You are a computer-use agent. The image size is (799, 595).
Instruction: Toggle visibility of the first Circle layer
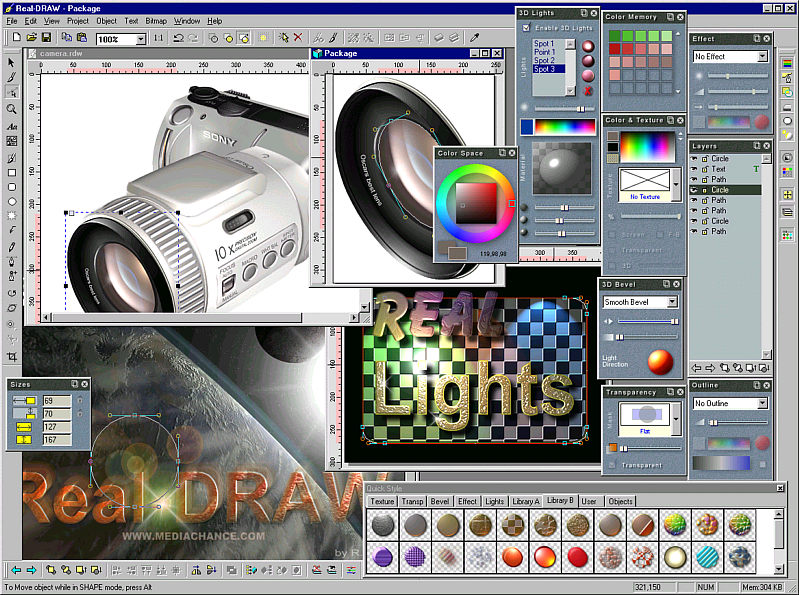click(x=694, y=158)
